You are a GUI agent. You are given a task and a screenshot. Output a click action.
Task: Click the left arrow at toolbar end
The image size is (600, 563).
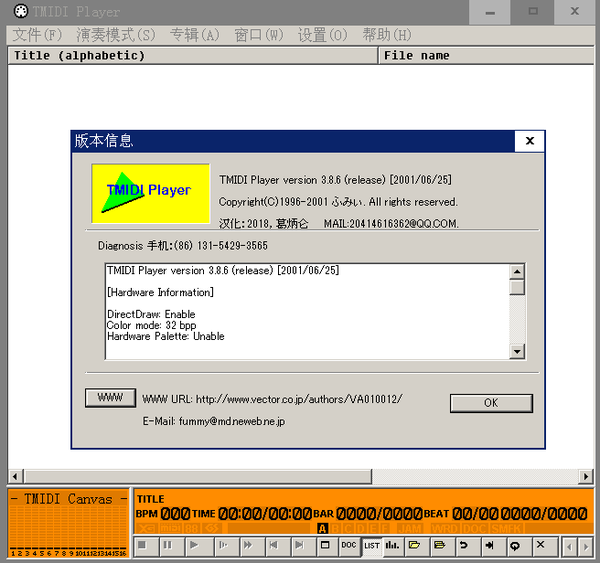[569, 547]
